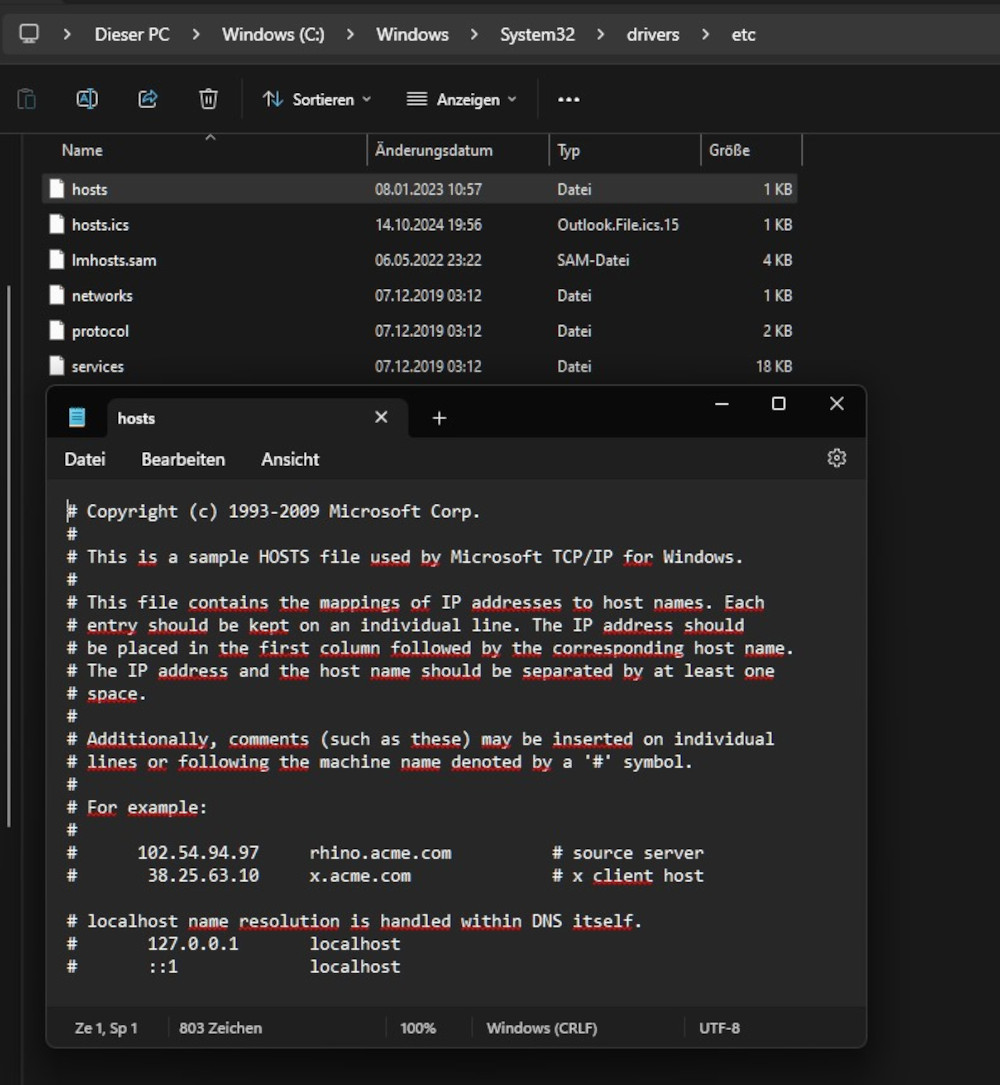1000x1085 pixels.
Task: Select the services file in the list
Action: tap(98, 366)
